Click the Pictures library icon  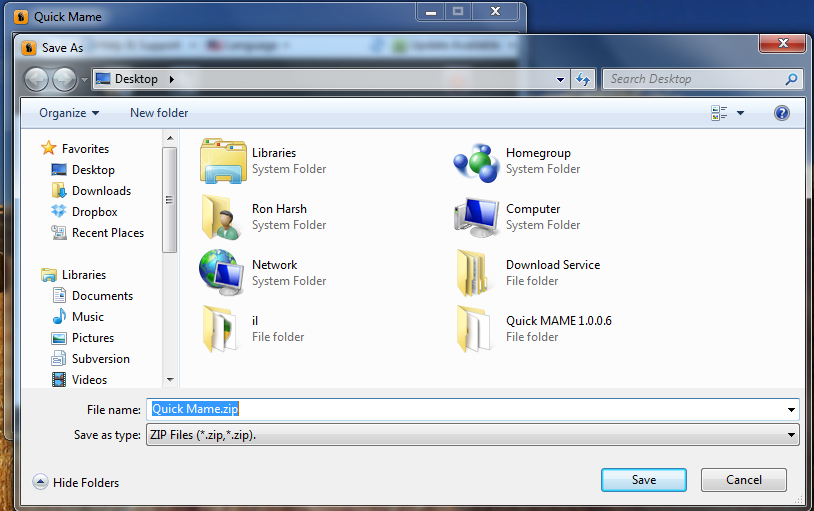tap(59, 338)
